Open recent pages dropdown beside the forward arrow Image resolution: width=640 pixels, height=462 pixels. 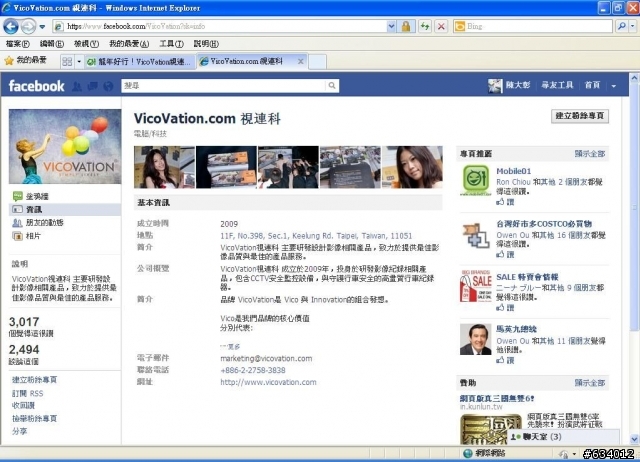pos(42,27)
